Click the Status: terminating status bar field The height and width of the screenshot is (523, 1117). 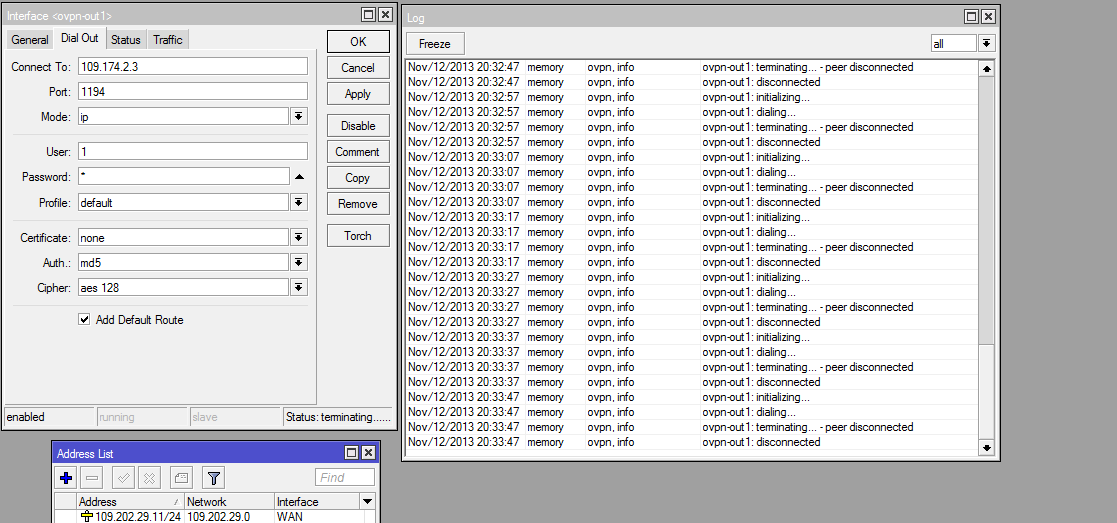pyautogui.click(x=338, y=417)
